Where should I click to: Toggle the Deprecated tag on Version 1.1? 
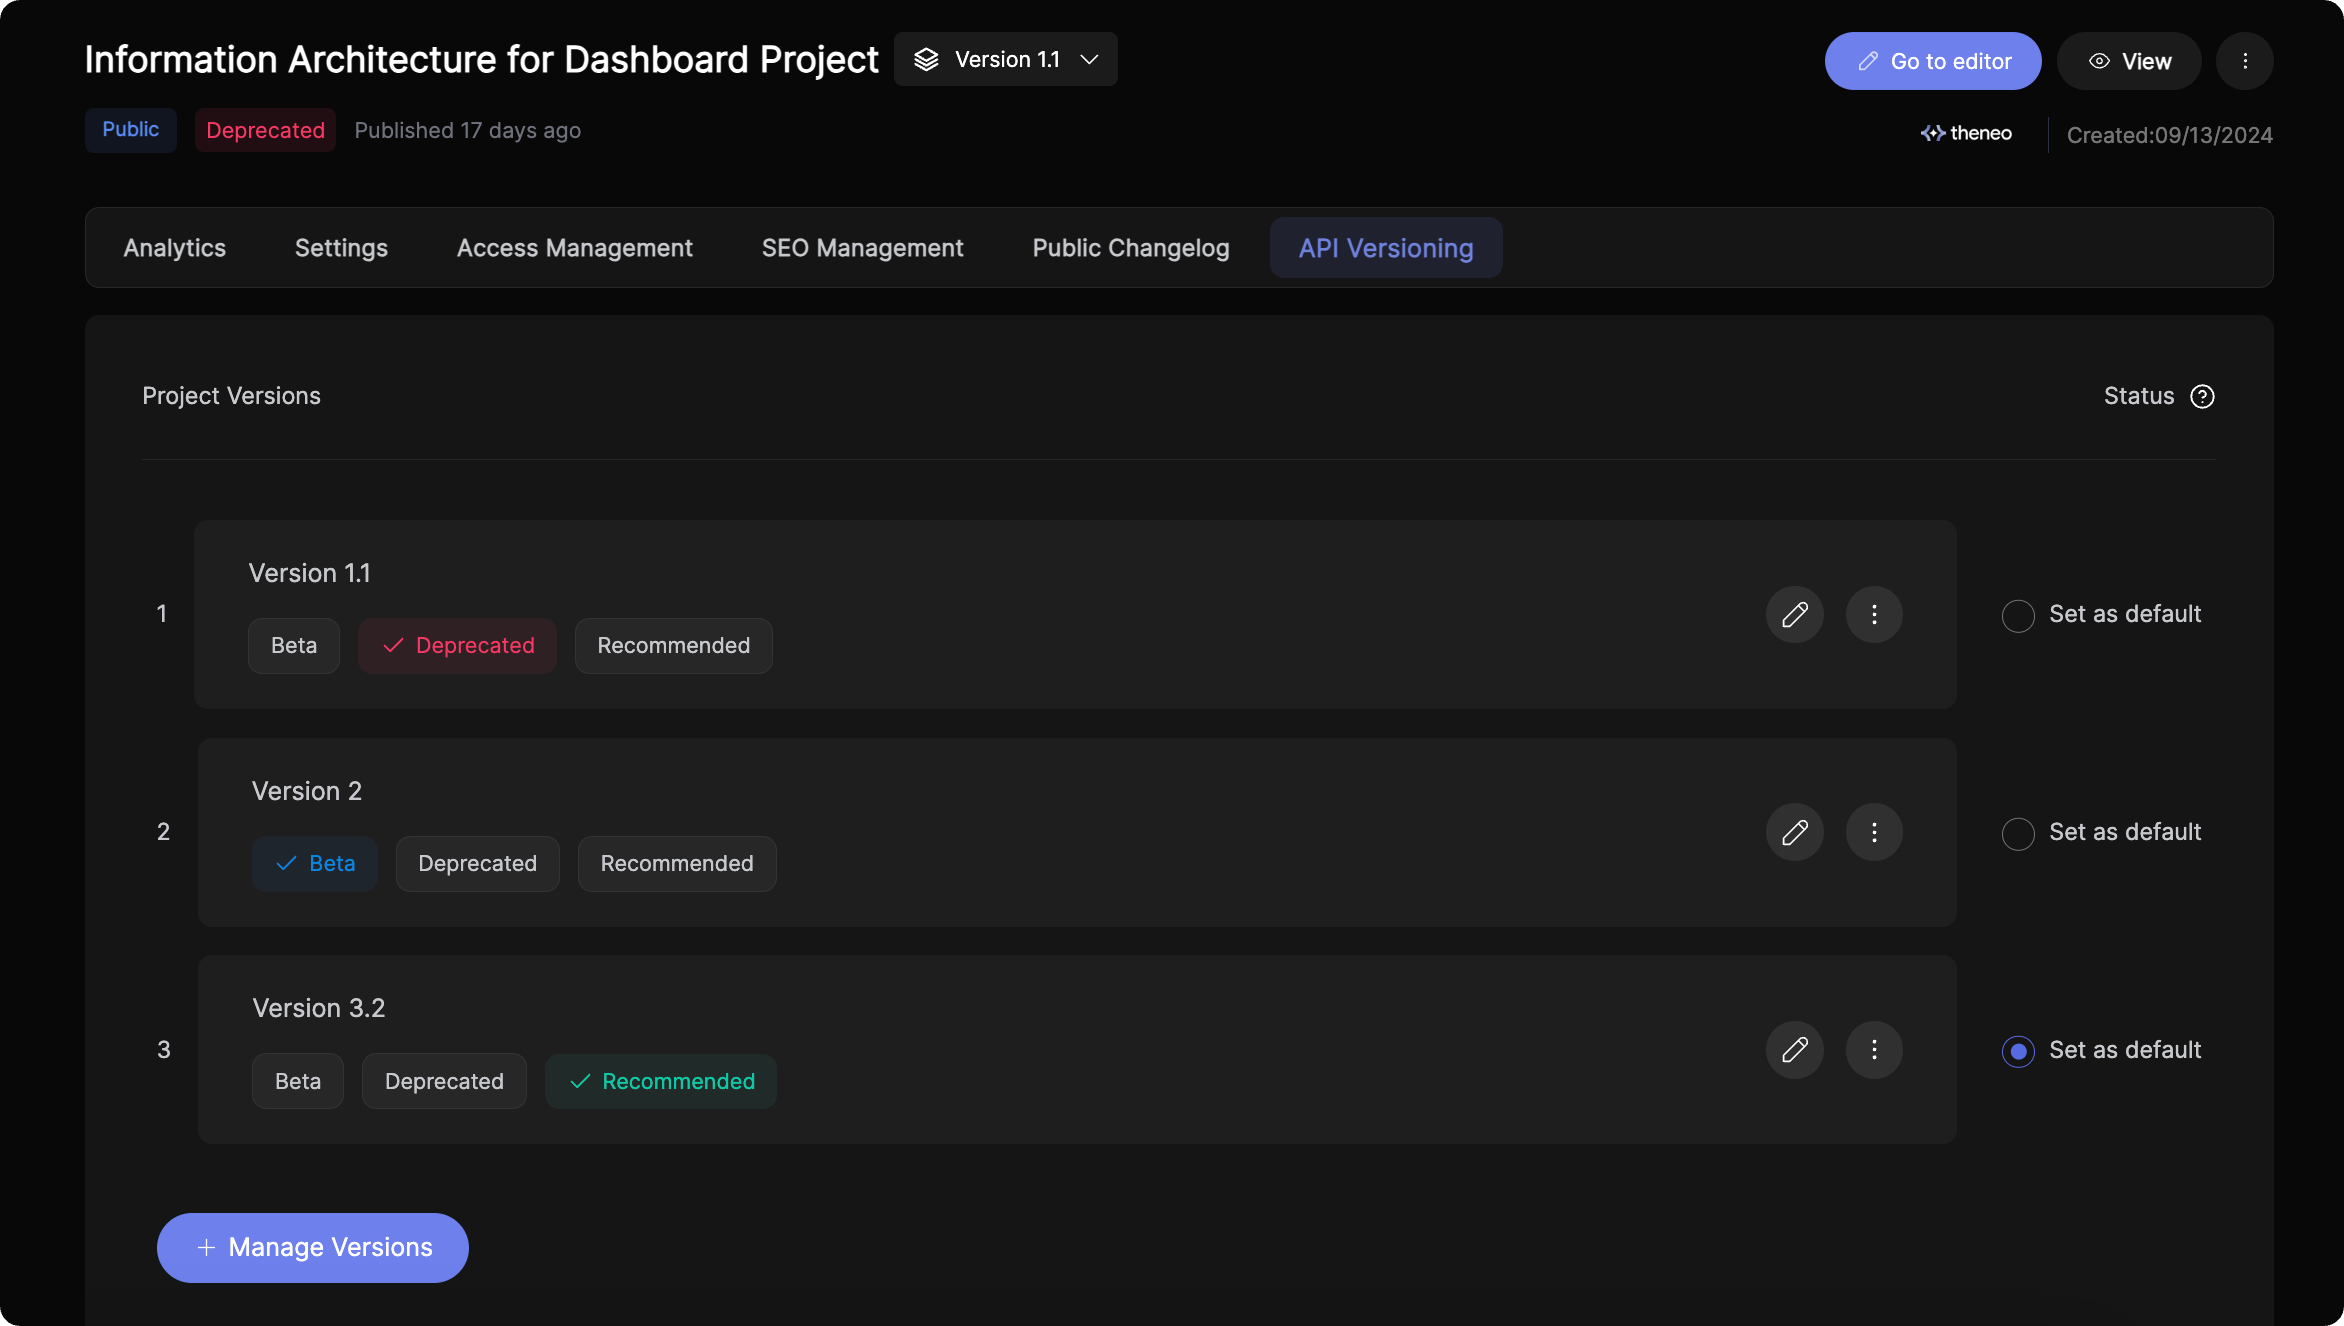point(457,646)
